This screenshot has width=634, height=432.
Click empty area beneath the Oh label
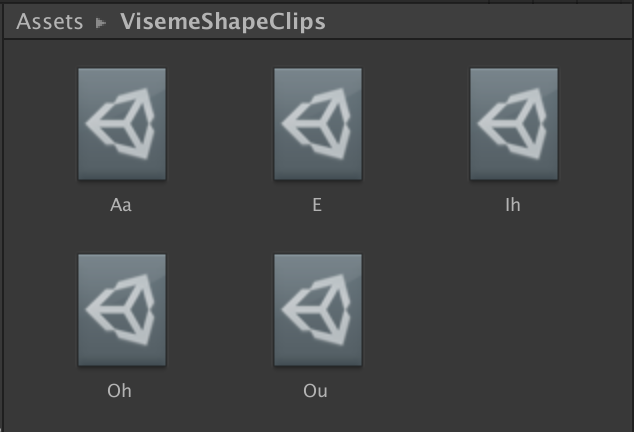(120, 417)
